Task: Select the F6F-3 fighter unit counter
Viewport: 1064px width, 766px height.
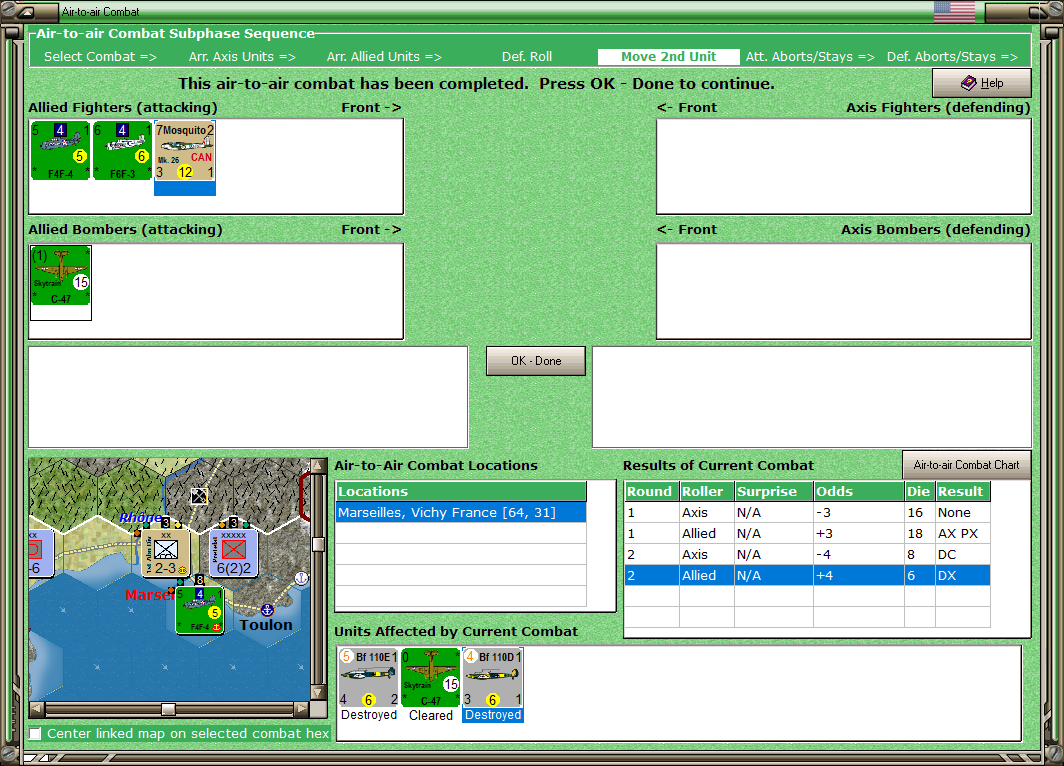Action: (x=122, y=151)
